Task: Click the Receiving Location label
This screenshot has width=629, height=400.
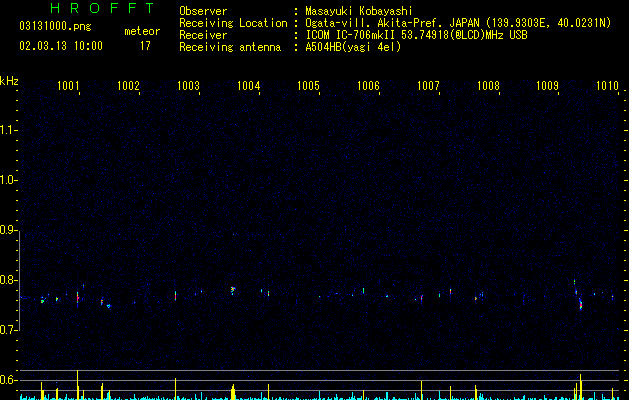Action: coord(233,23)
